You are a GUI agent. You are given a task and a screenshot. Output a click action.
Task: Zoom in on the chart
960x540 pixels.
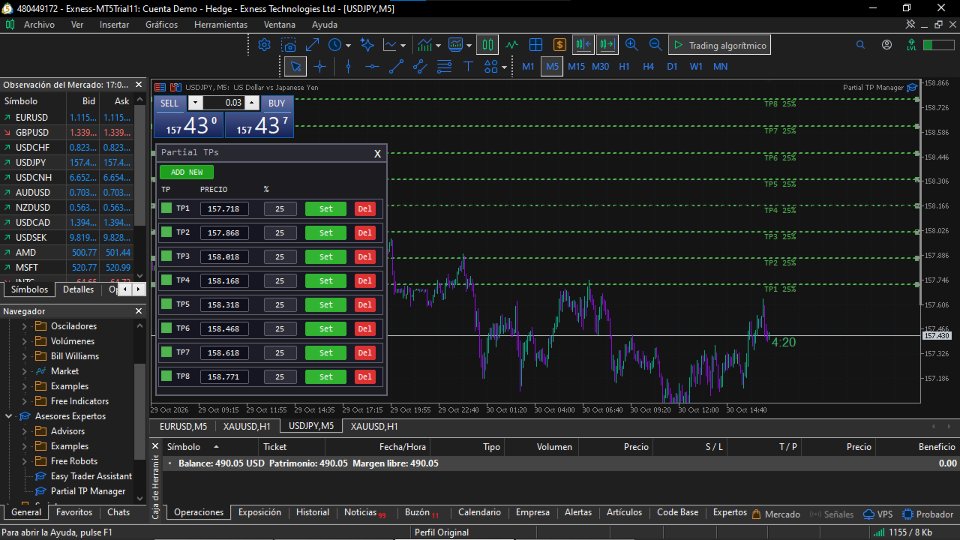pyautogui.click(x=631, y=45)
